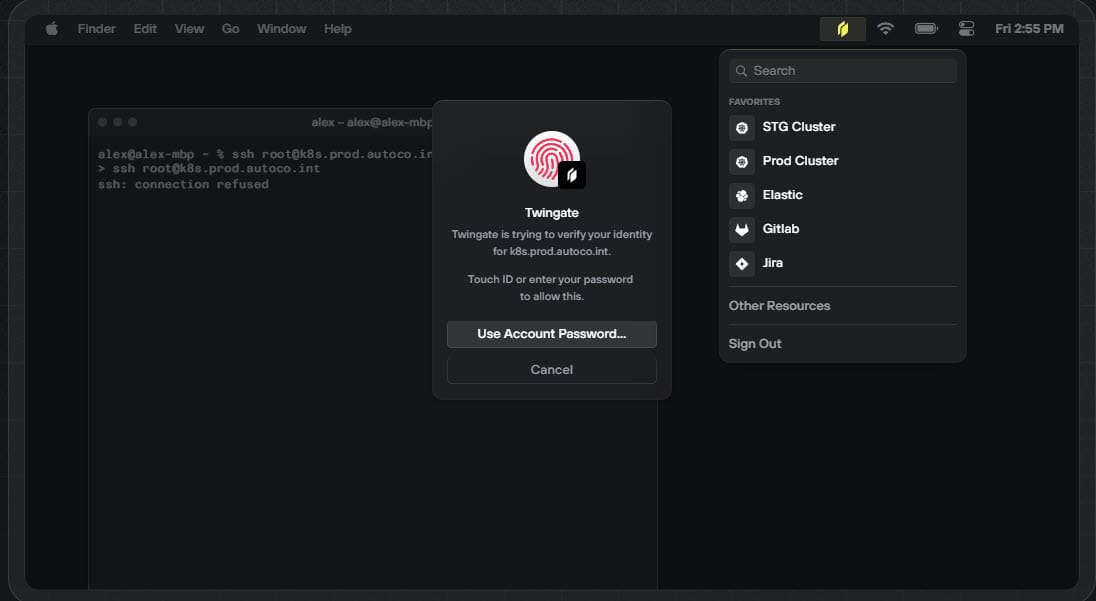Open the Gitlab fox icon entry
The image size is (1096, 601).
[x=742, y=229]
